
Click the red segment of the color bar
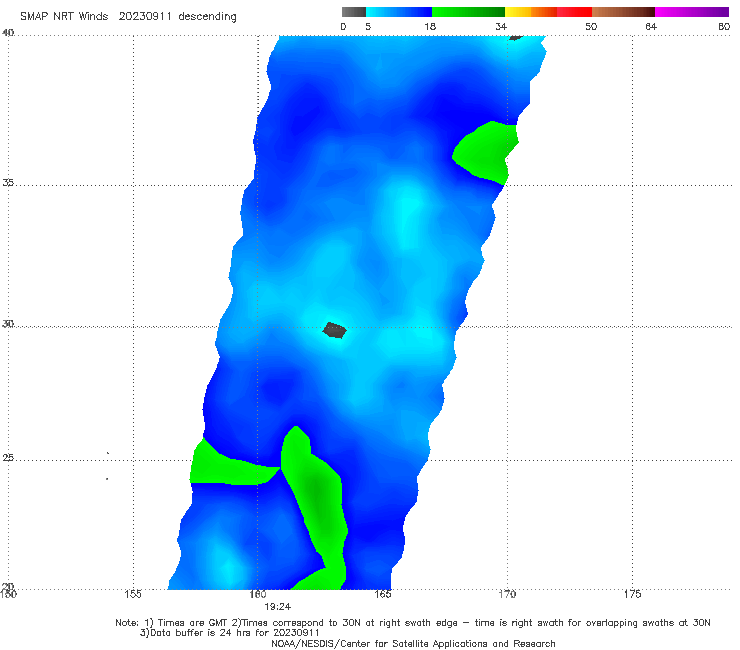pos(574,12)
